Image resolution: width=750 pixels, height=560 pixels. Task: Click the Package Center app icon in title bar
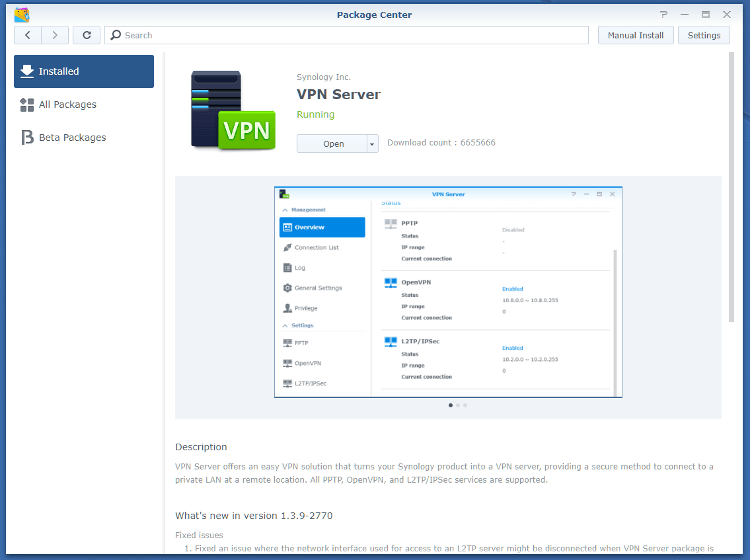tap(22, 15)
